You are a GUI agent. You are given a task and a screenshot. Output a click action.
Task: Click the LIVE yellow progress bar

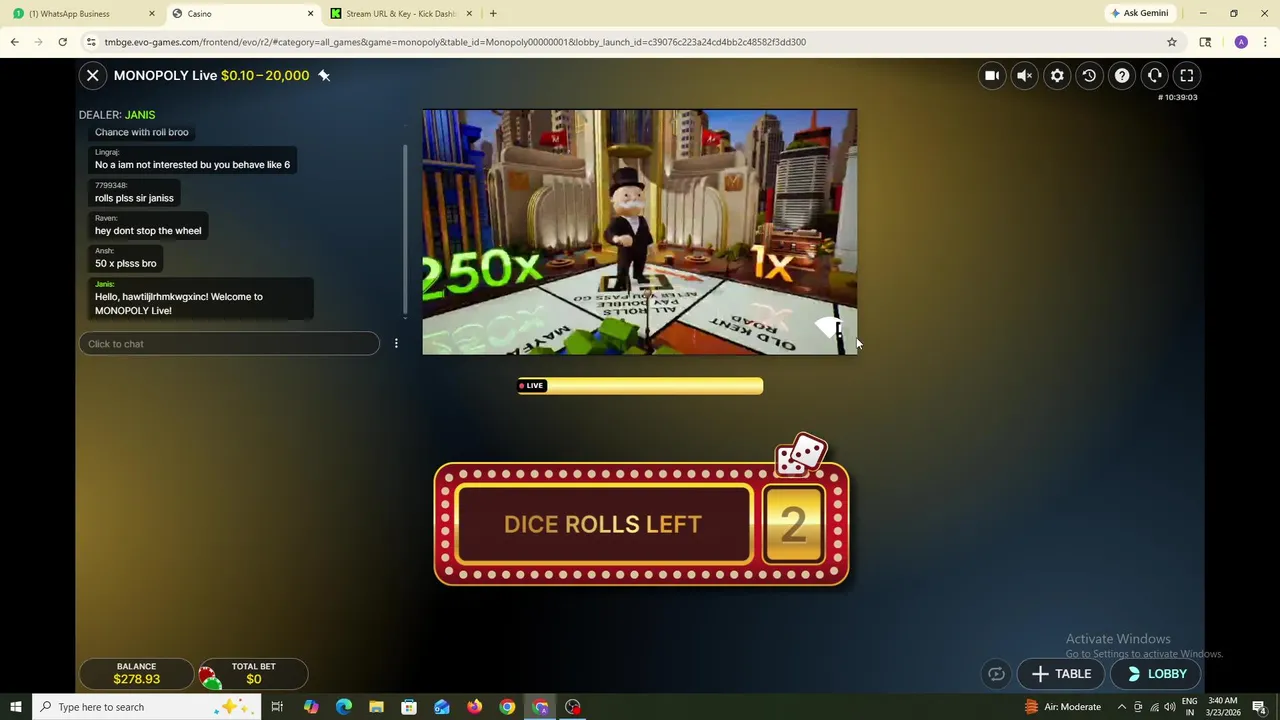640,386
